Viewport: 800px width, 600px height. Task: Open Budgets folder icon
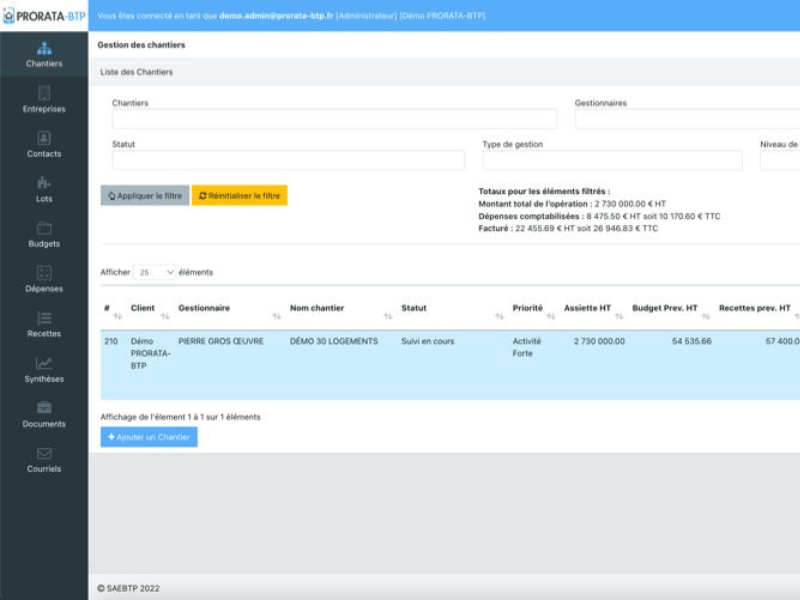[44, 228]
